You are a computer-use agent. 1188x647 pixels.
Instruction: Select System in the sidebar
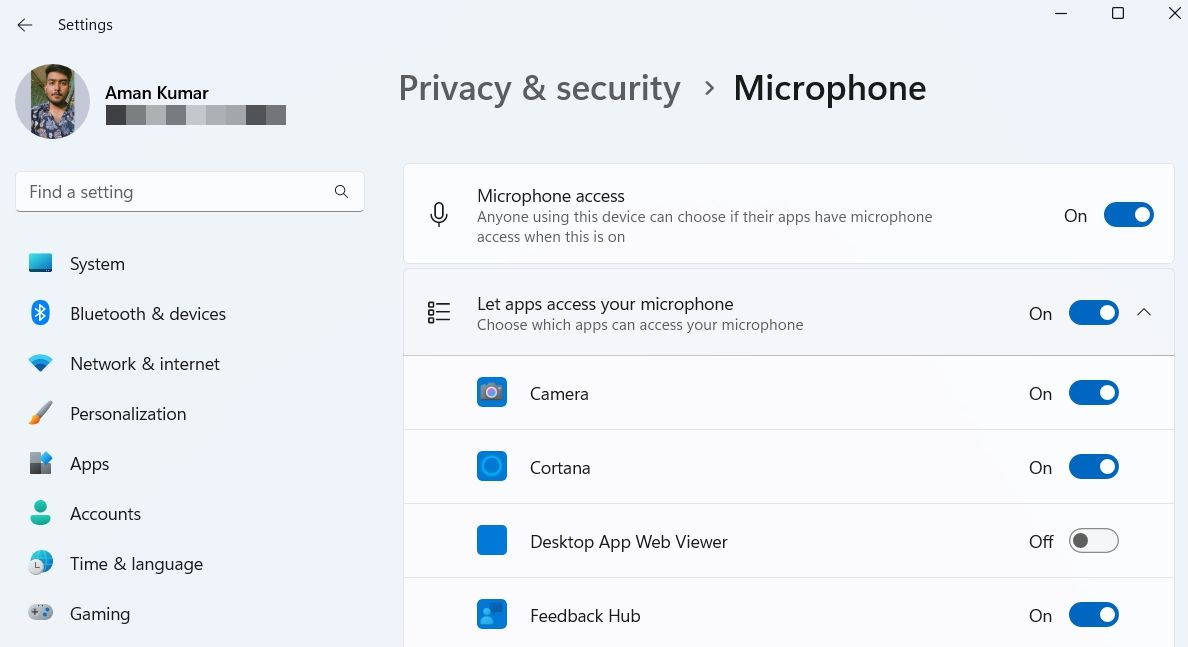(x=97, y=264)
